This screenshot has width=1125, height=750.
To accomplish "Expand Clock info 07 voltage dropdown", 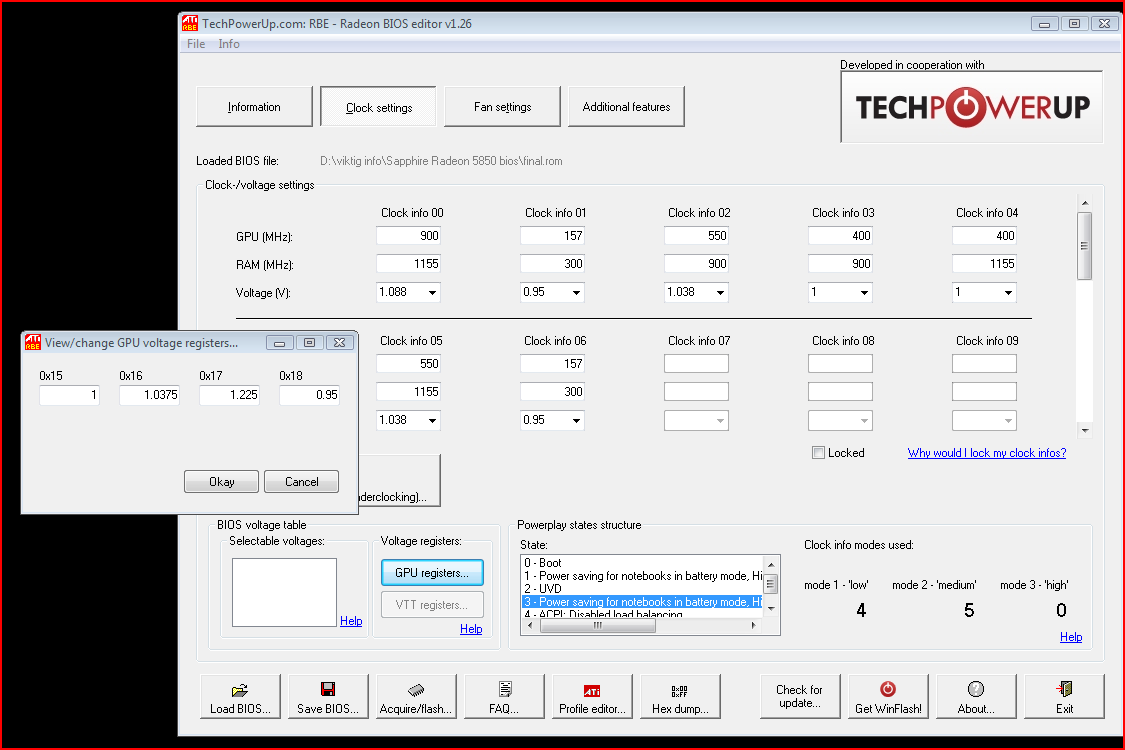I will [721, 421].
